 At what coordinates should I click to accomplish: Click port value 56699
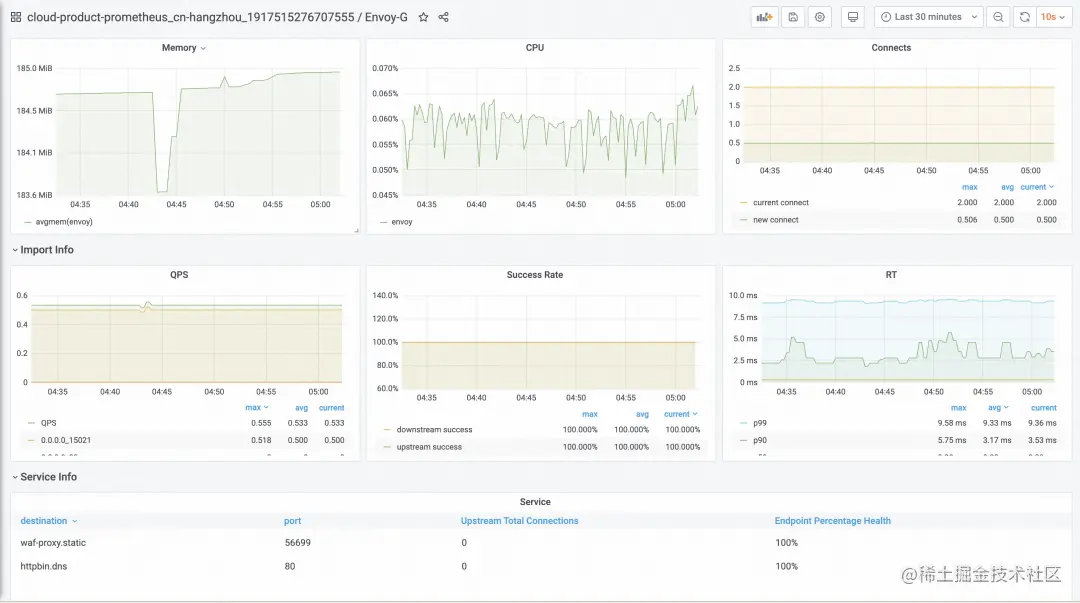coord(298,543)
